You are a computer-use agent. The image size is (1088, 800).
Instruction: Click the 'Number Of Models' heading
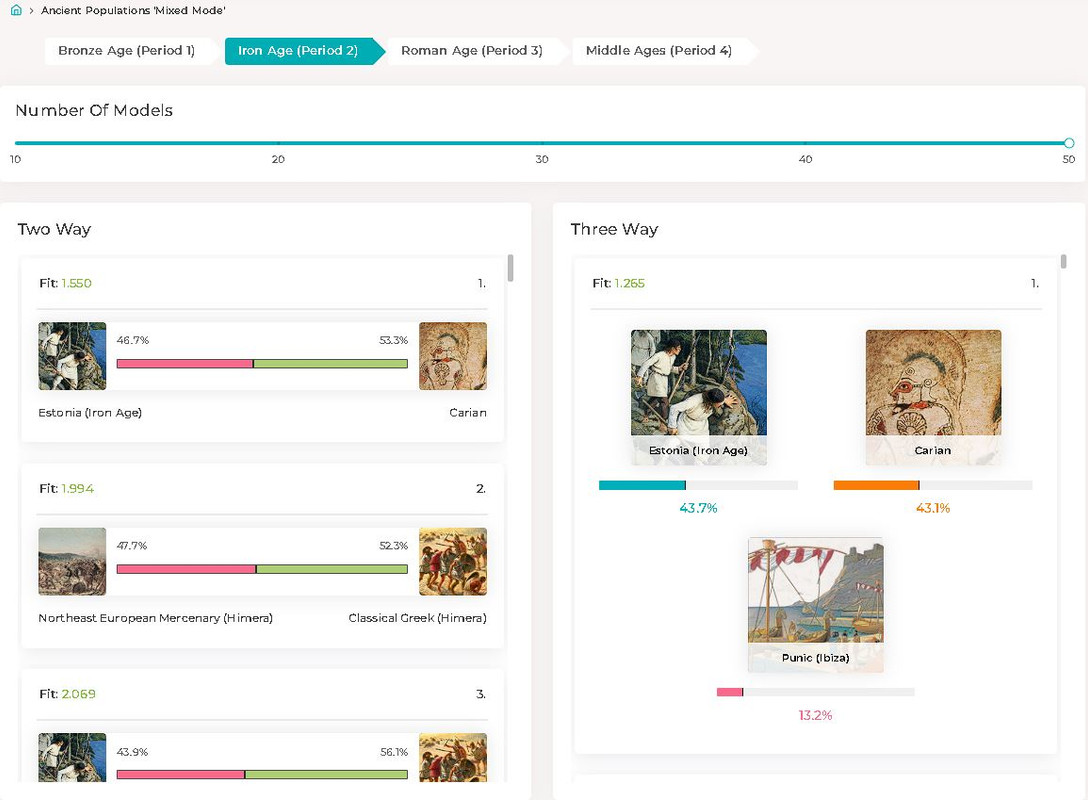94,110
